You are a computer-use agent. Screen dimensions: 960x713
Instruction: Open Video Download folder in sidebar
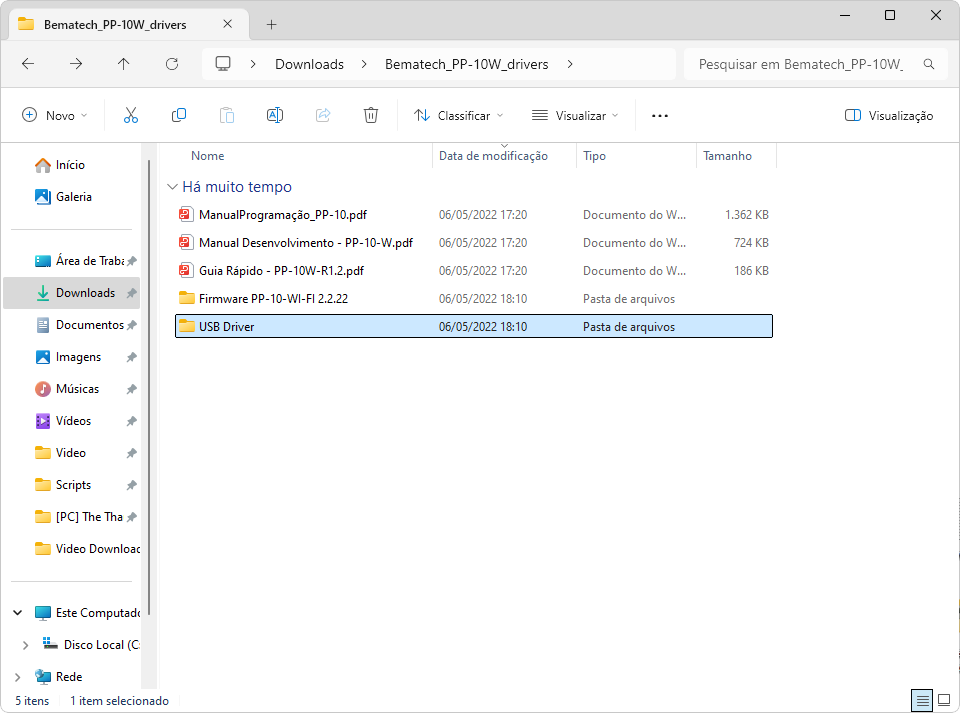click(x=72, y=548)
